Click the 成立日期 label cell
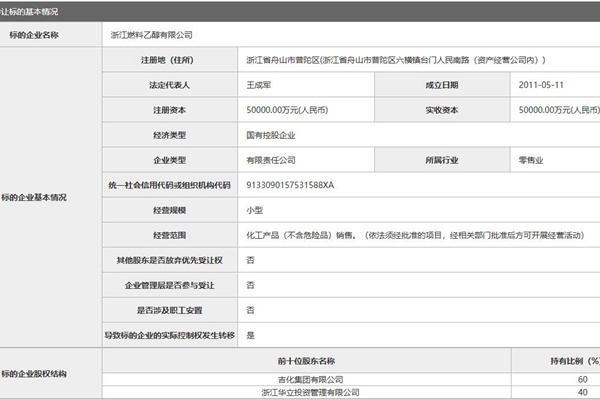The width and height of the screenshot is (600, 400). click(438, 85)
